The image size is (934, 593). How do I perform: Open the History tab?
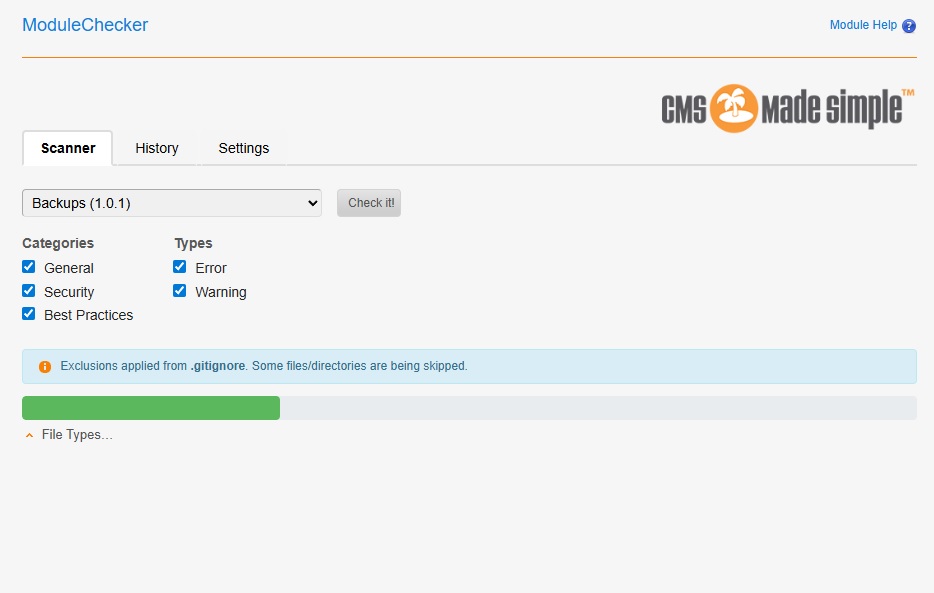[x=157, y=148]
